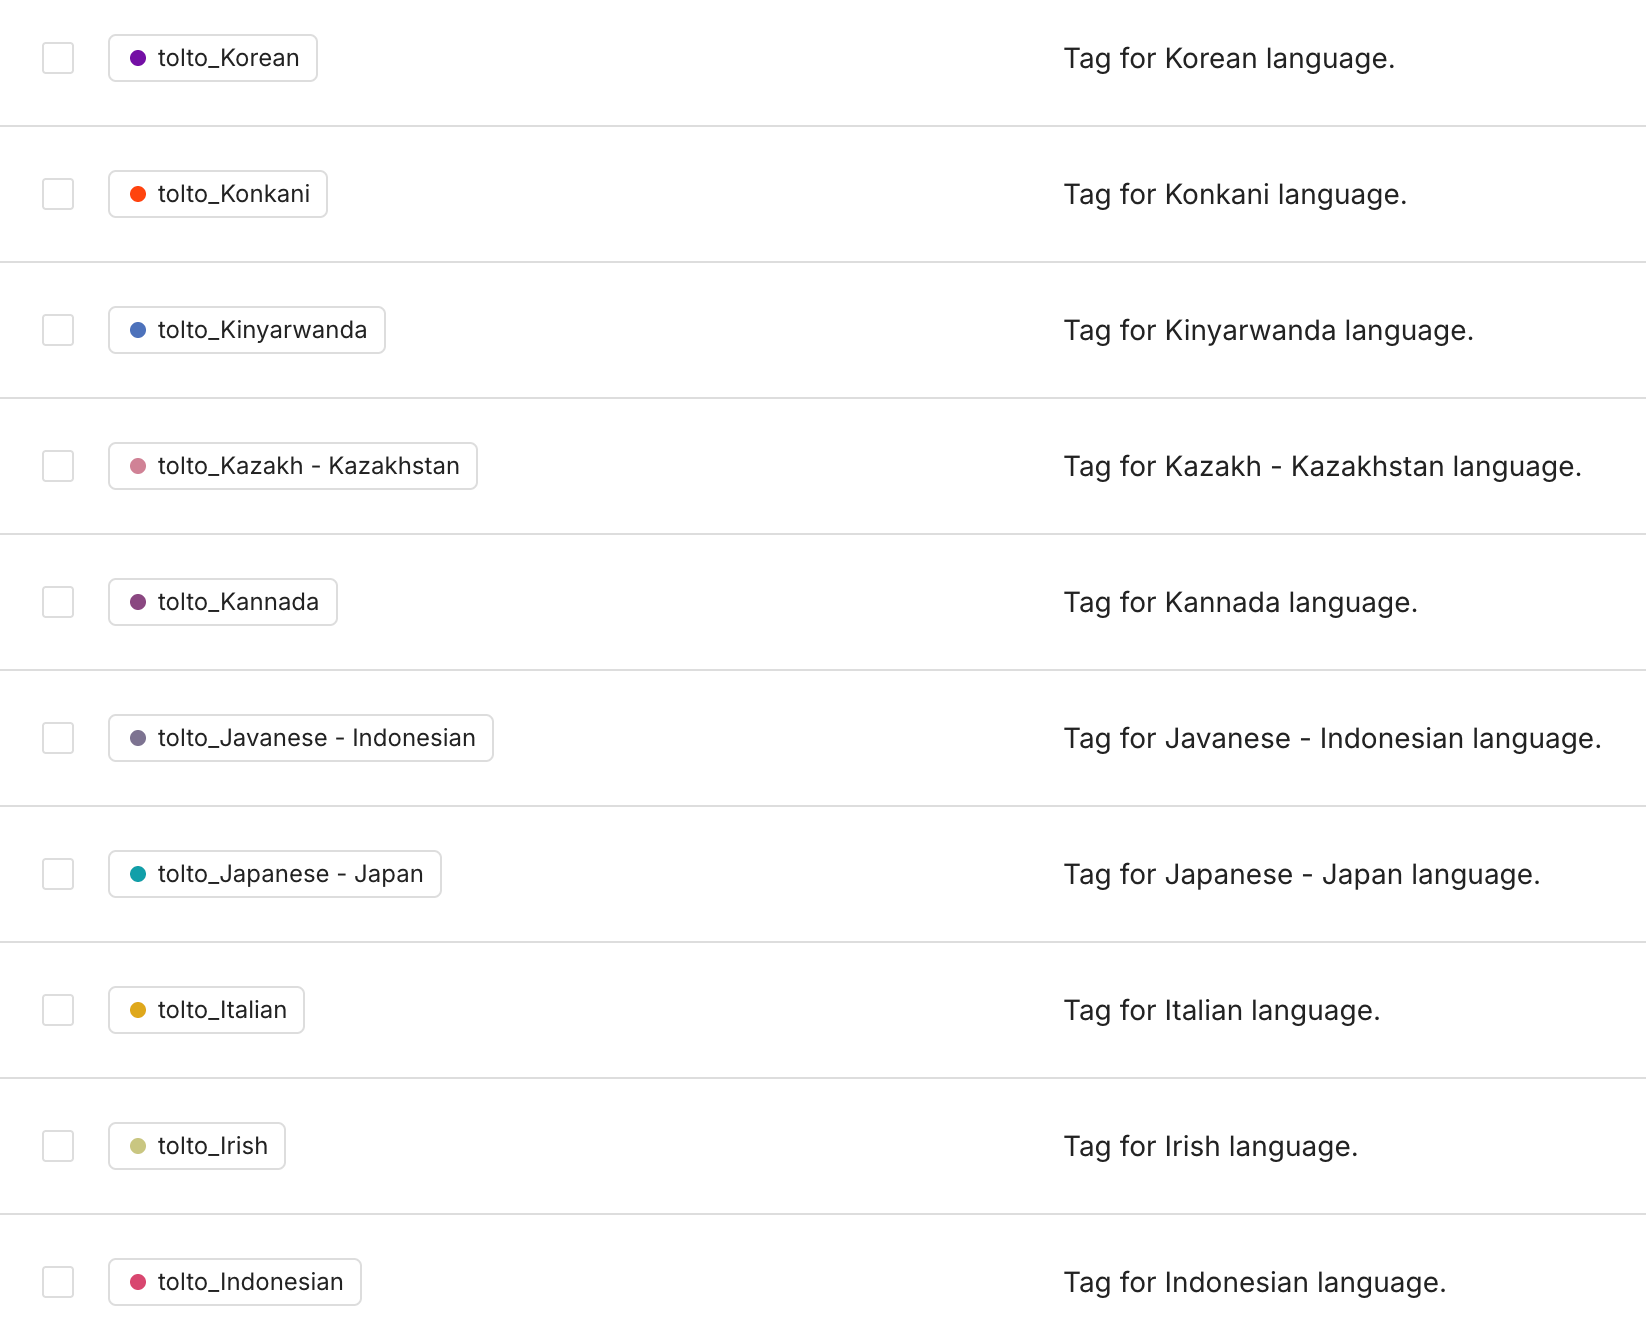Enable the tolto_Irish row checkbox
Image resolution: width=1646 pixels, height=1340 pixels.
[x=58, y=1146]
